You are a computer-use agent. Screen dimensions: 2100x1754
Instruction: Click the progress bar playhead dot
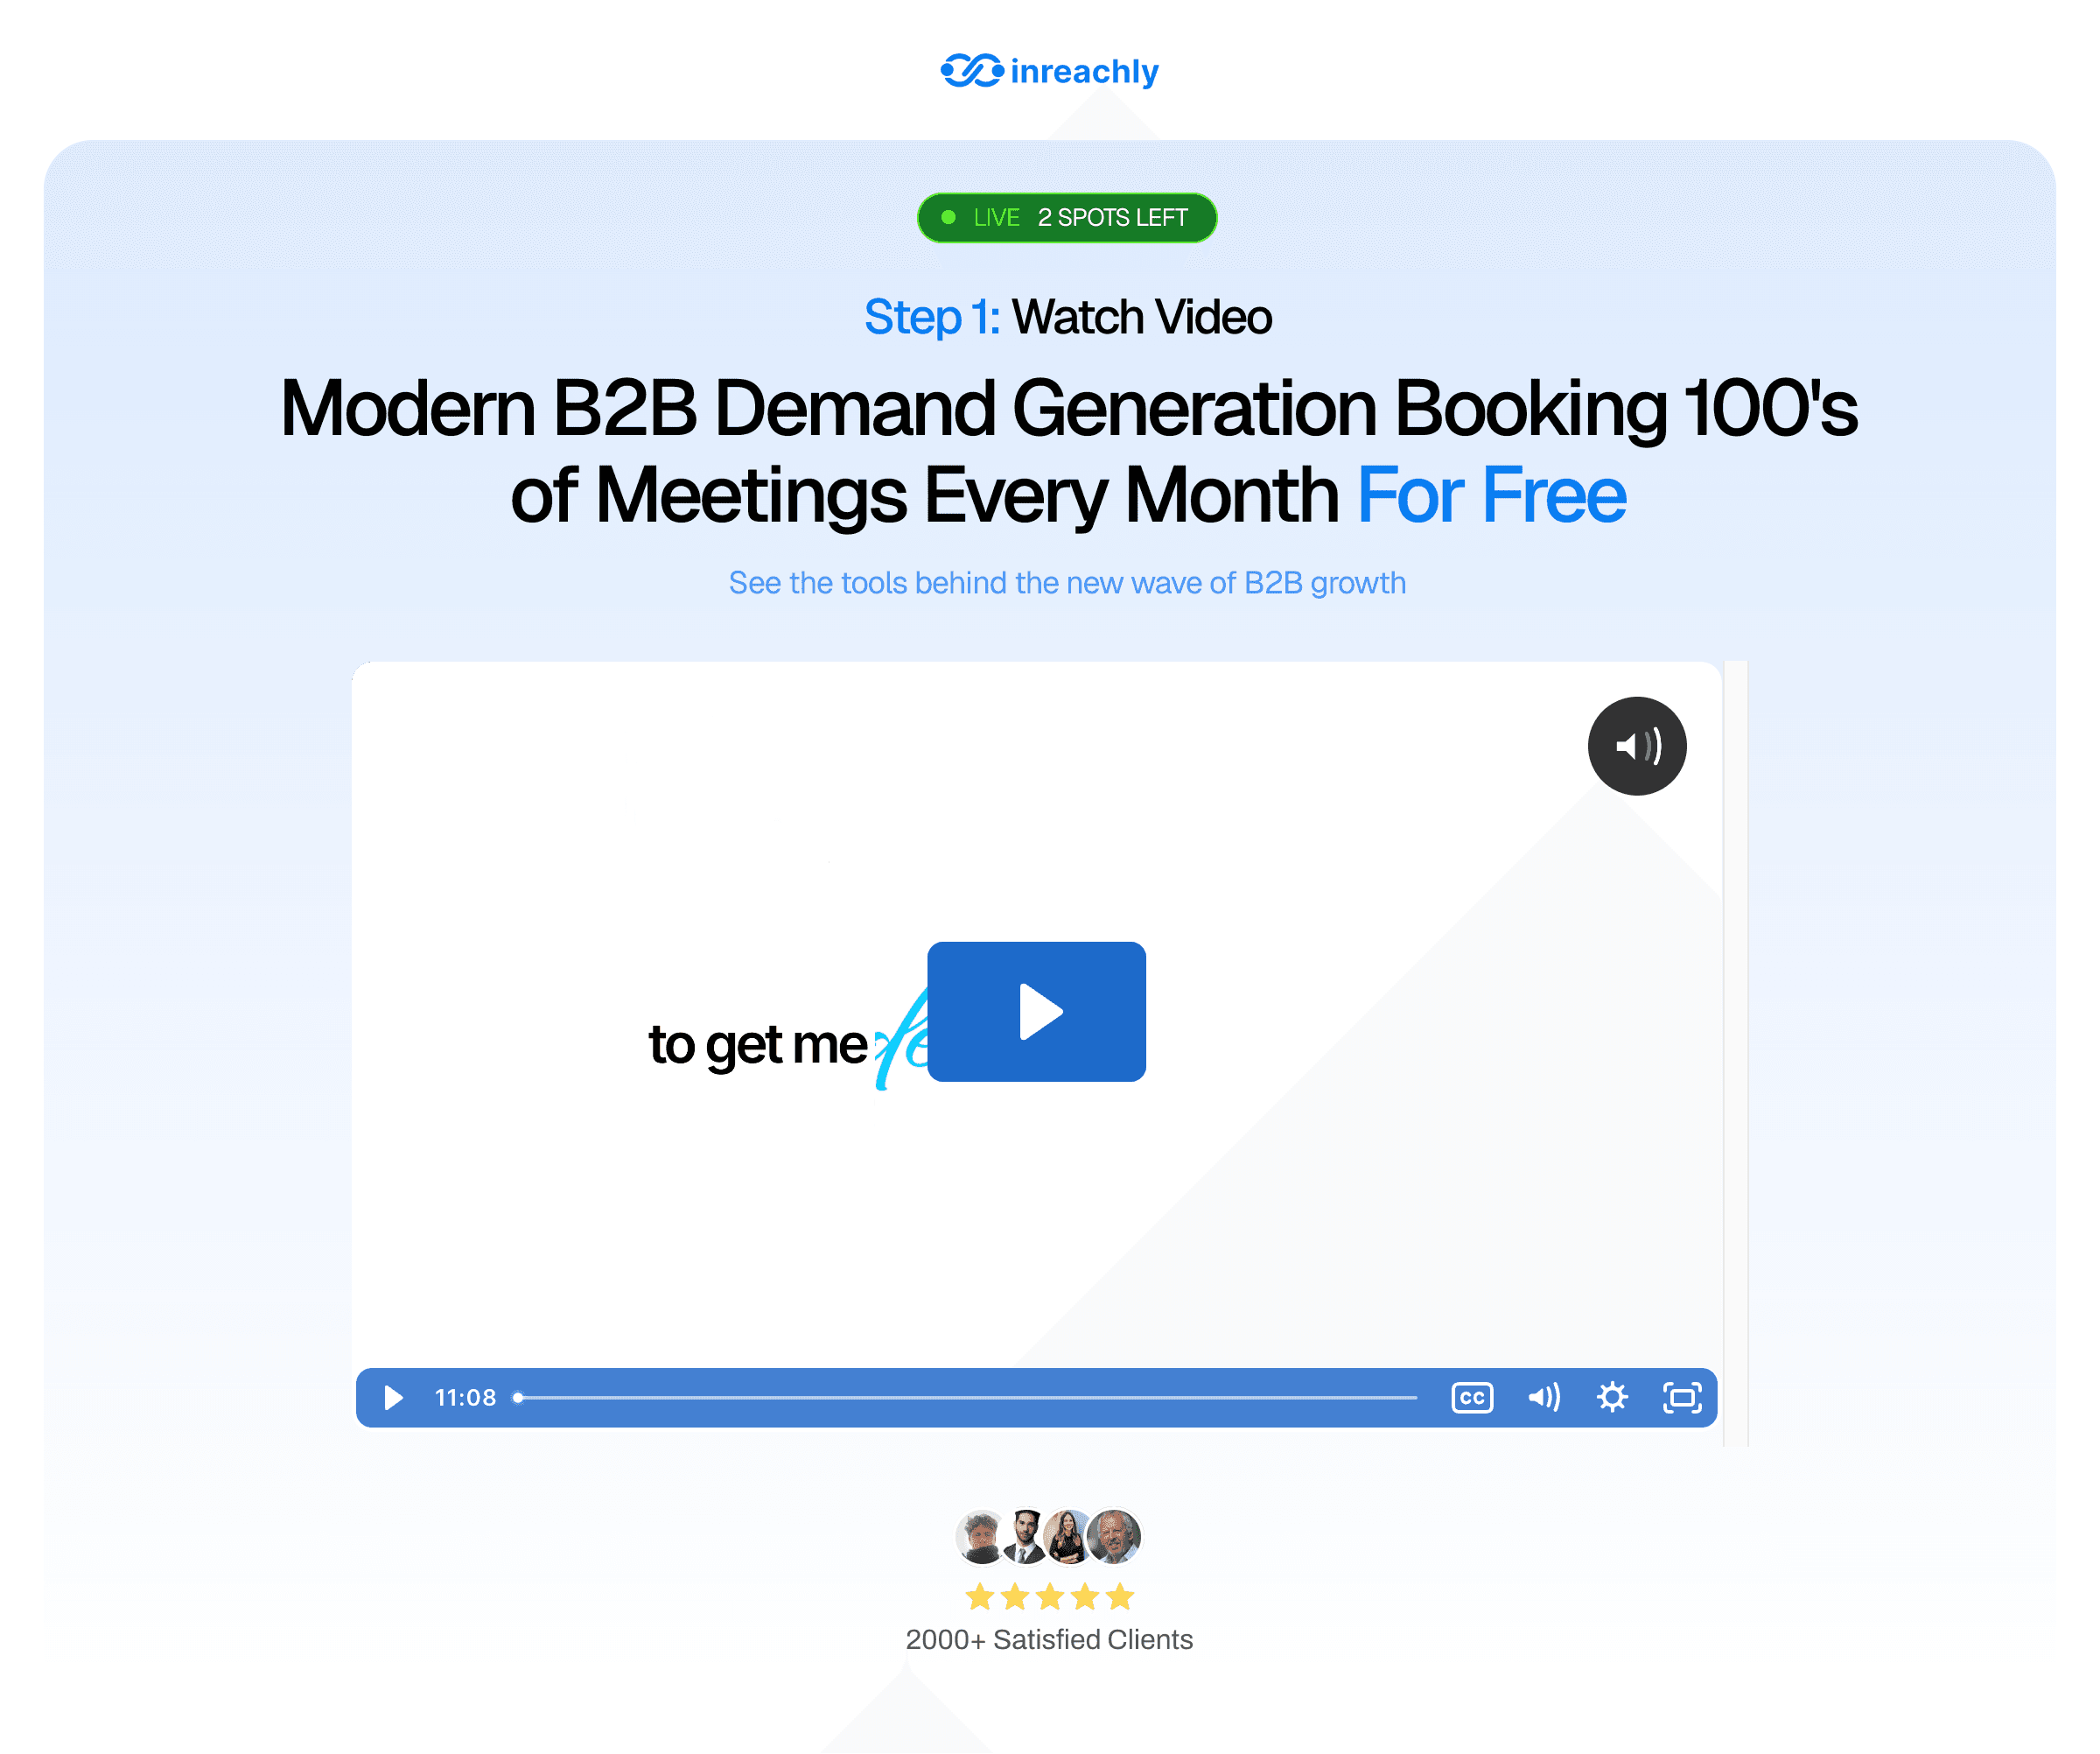[x=518, y=1397]
